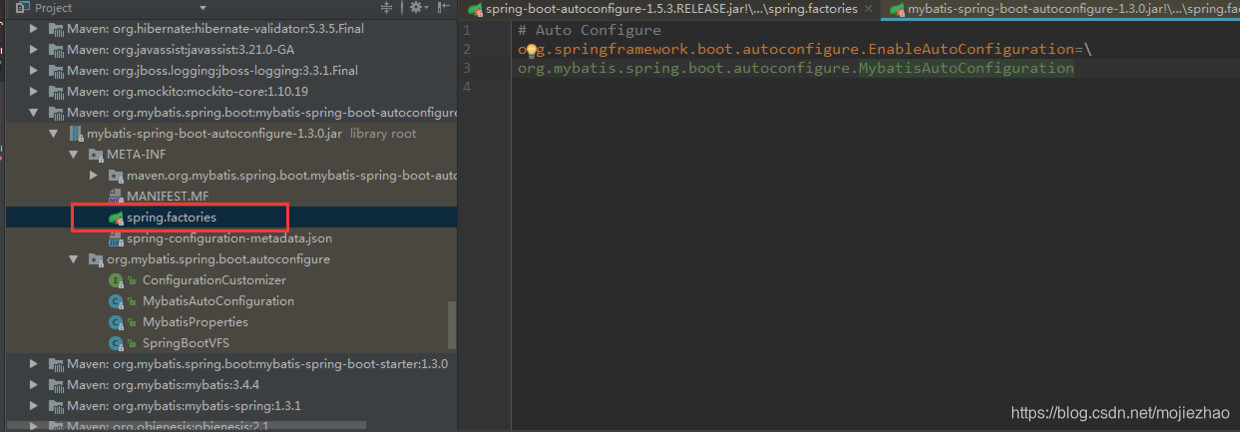
Task: Click the Project panel title icon
Action: pyautogui.click(x=24, y=8)
